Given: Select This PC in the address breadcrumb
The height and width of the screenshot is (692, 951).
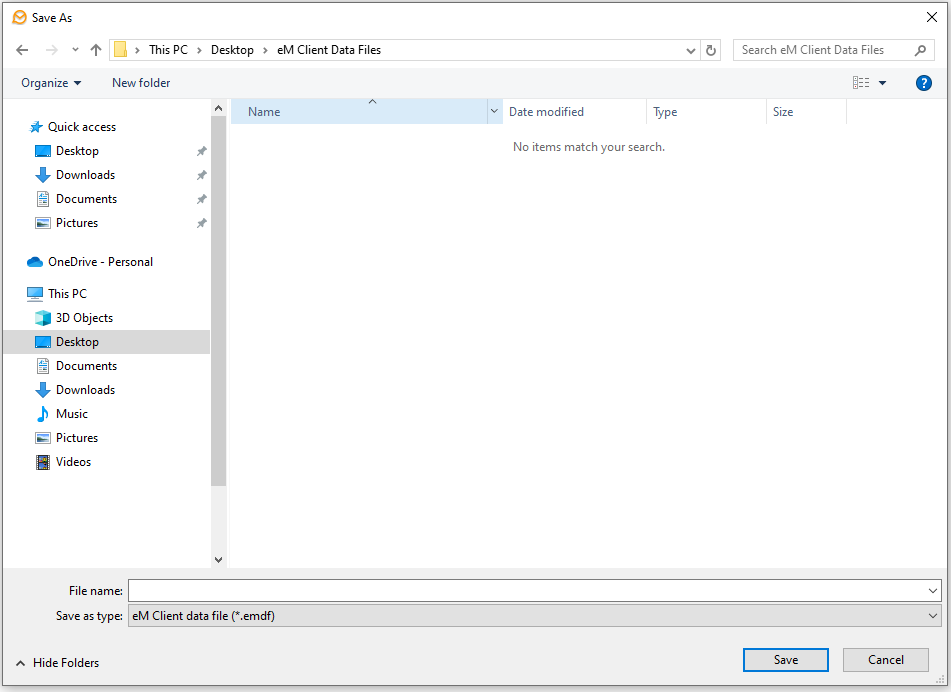Looking at the screenshot, I should point(168,50).
